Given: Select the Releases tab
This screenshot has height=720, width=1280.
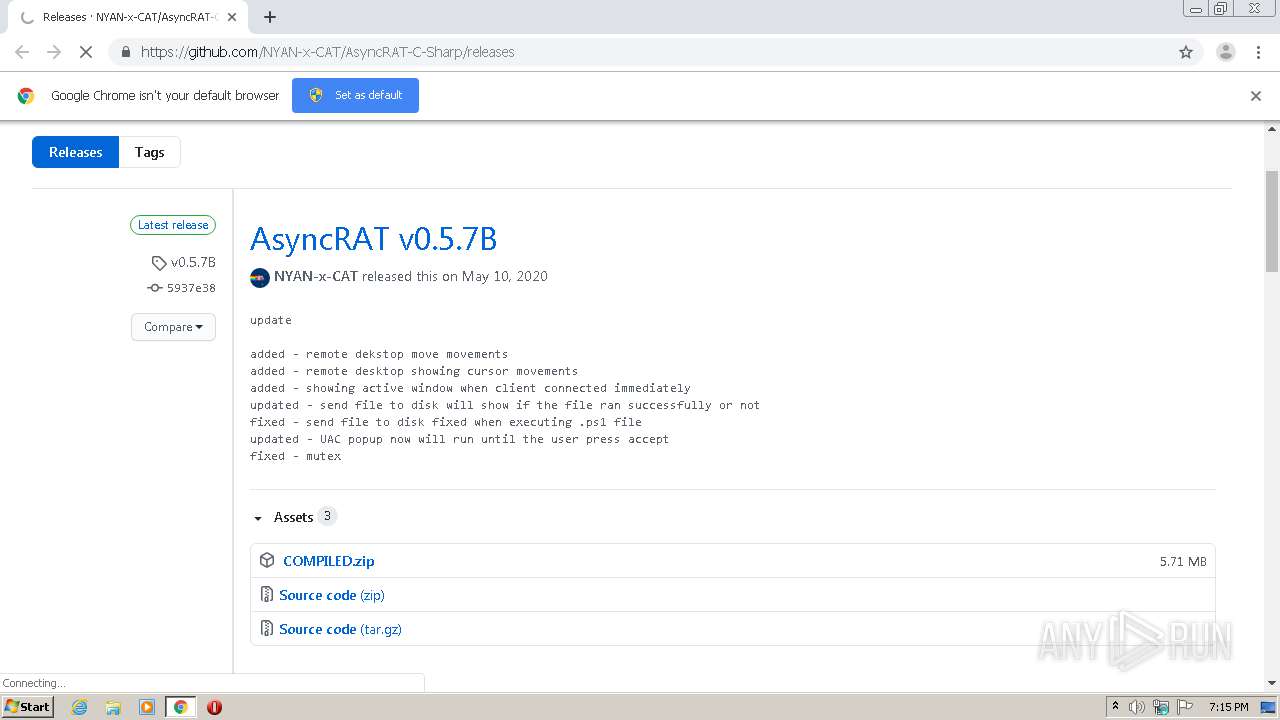Looking at the screenshot, I should coord(75,152).
